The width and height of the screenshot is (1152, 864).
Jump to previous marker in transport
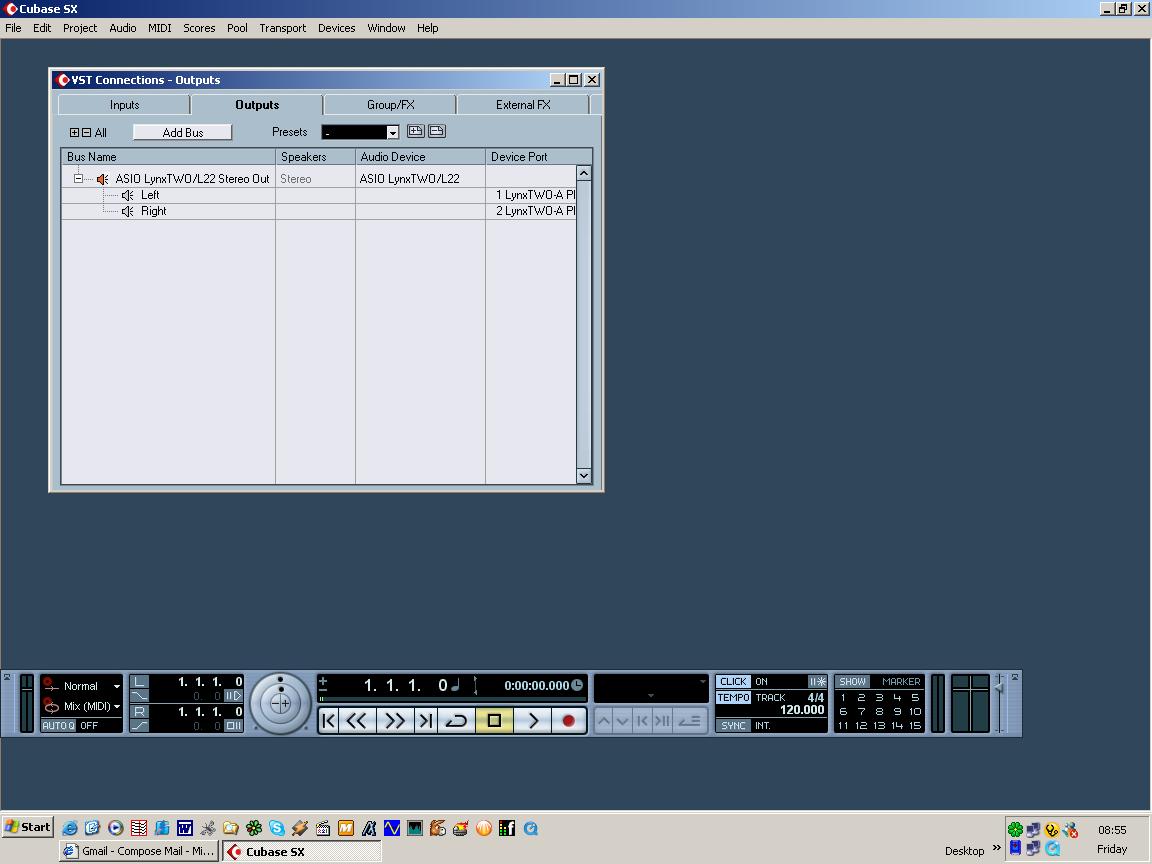(328, 721)
